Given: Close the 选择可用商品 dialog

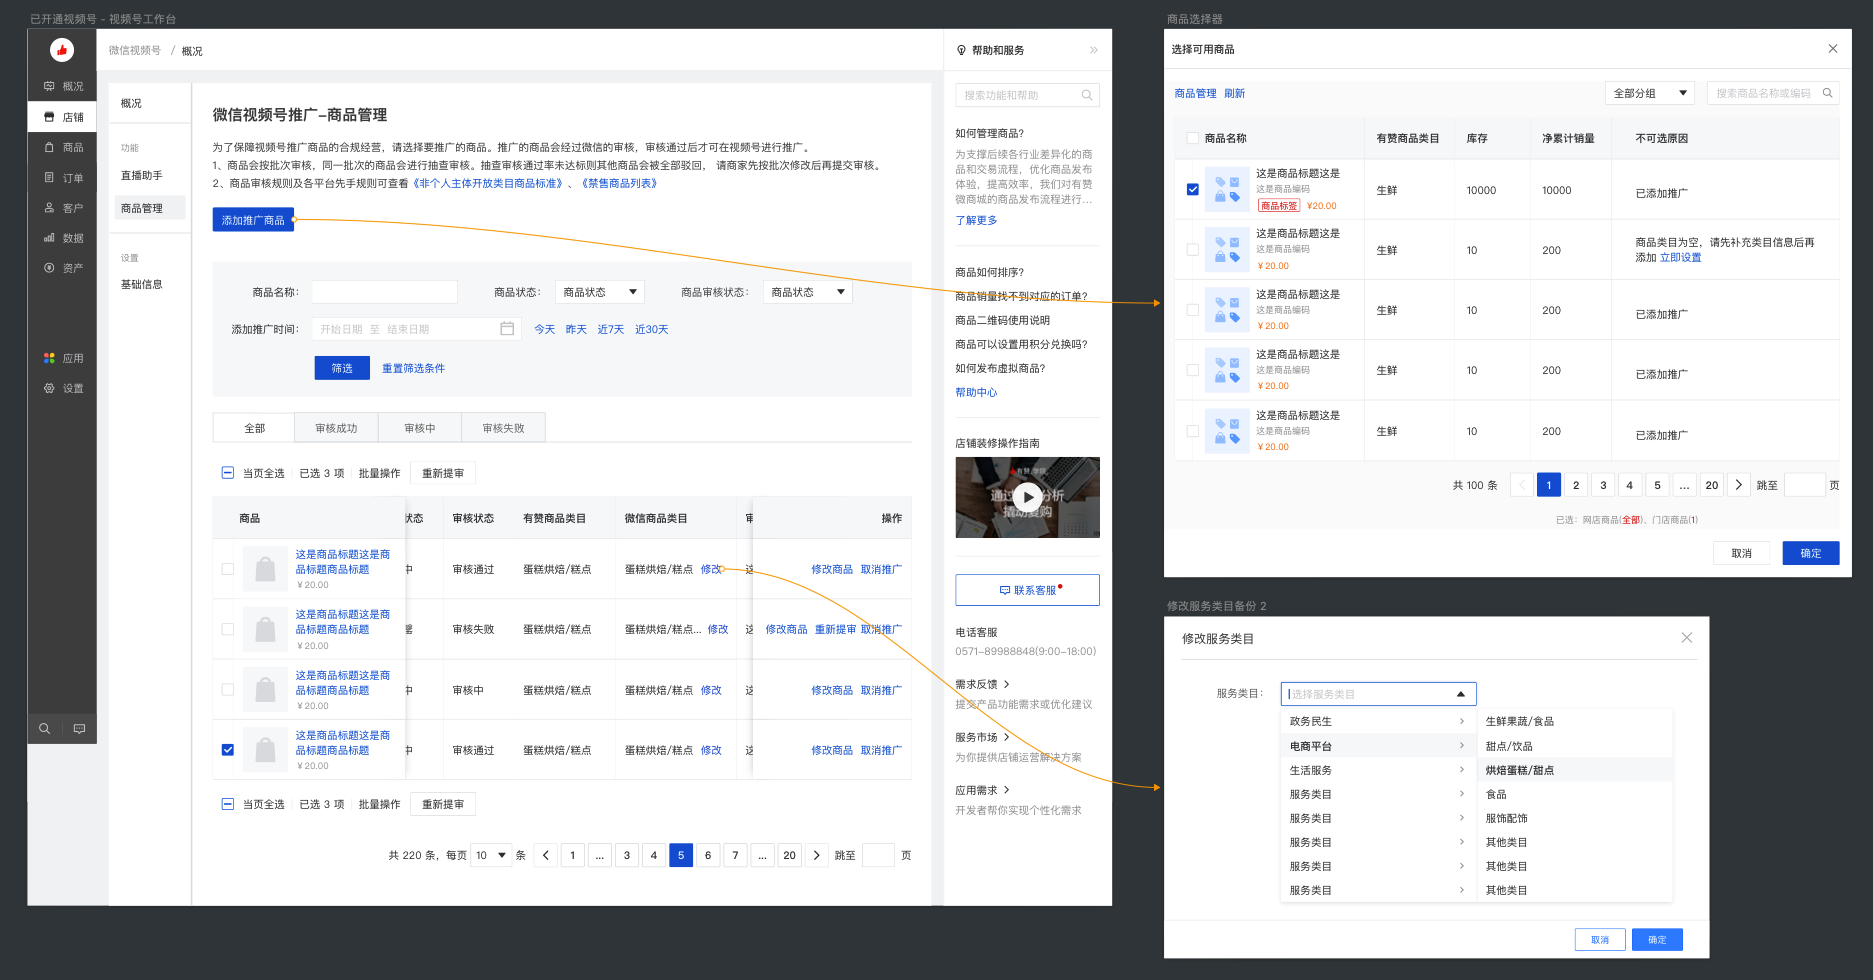Looking at the screenshot, I should click(x=1833, y=49).
